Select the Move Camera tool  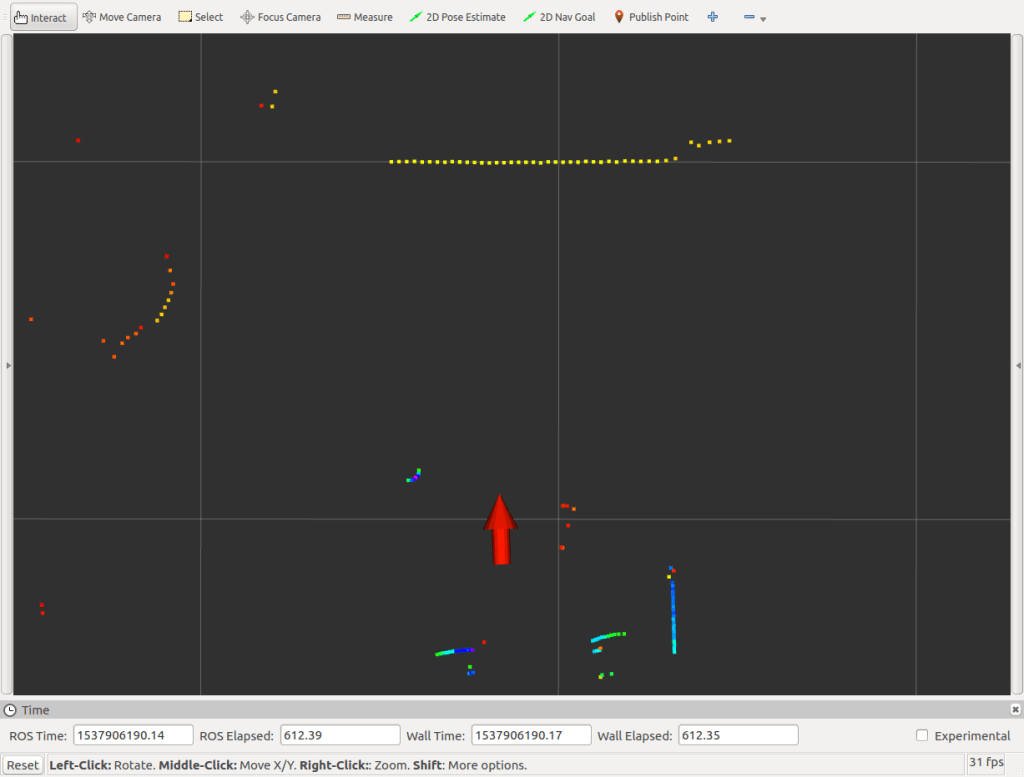pyautogui.click(x=121, y=17)
